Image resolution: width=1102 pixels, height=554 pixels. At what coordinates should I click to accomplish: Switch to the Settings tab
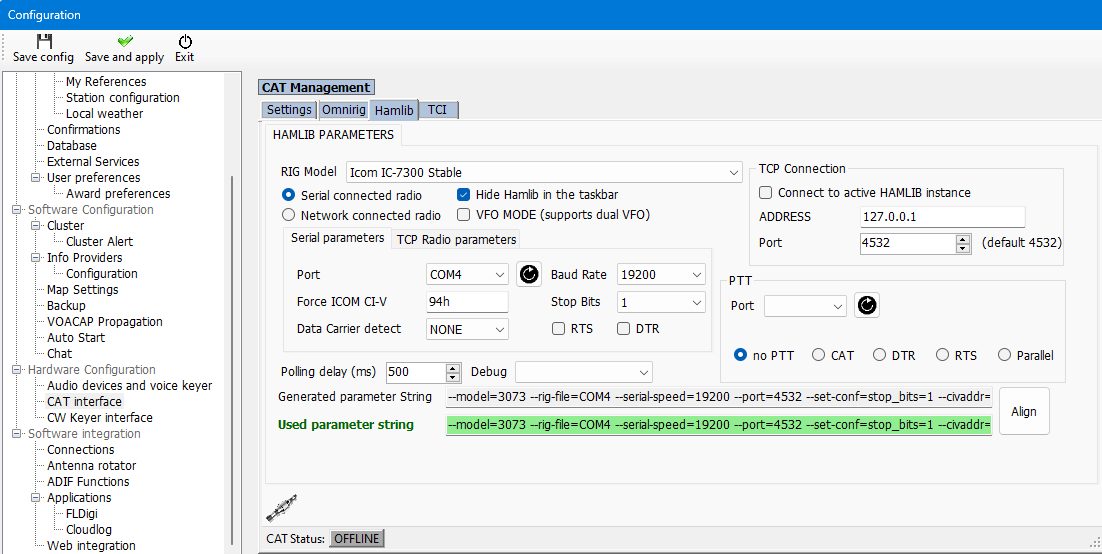tap(289, 110)
